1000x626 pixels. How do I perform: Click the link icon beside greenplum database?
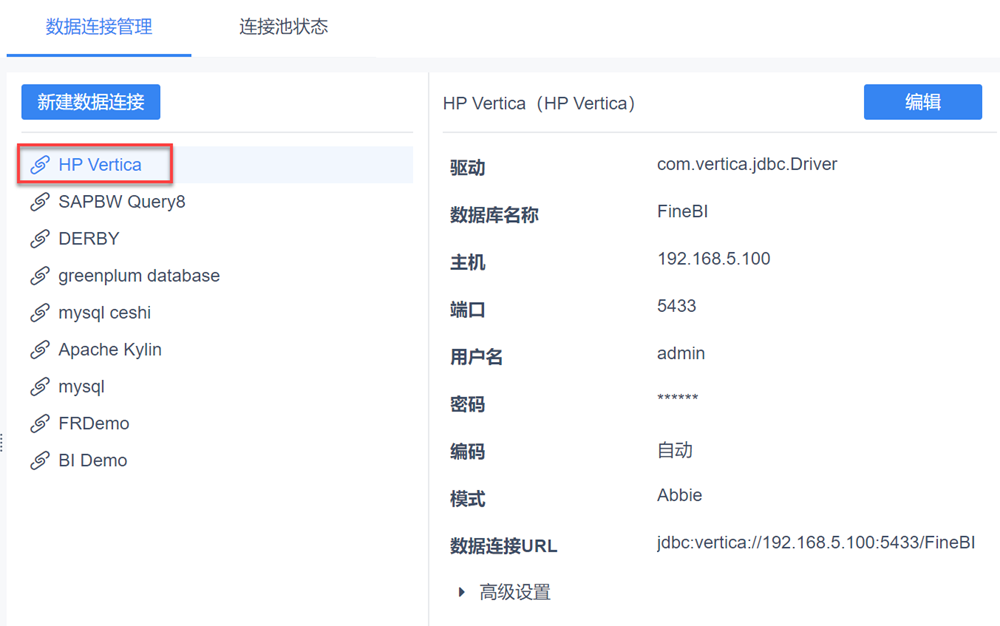[40, 276]
